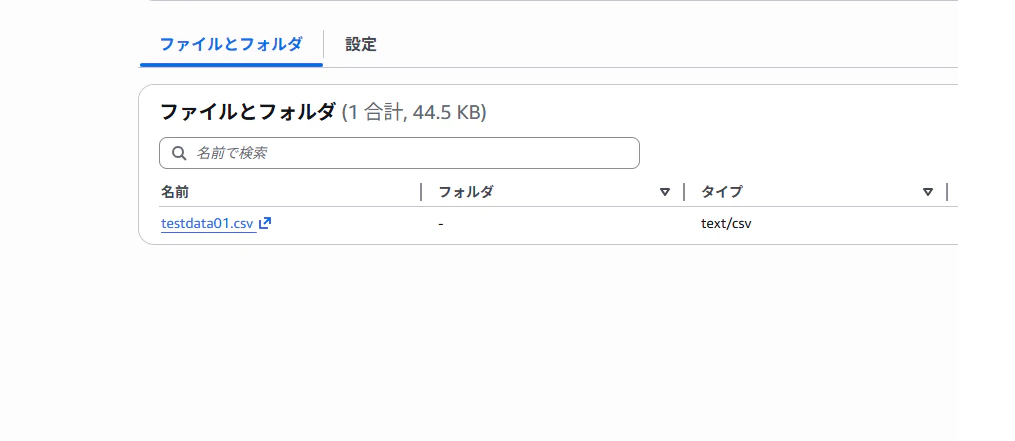
Task: Click the ファイルとフォルダ section heading
Action: [248, 112]
